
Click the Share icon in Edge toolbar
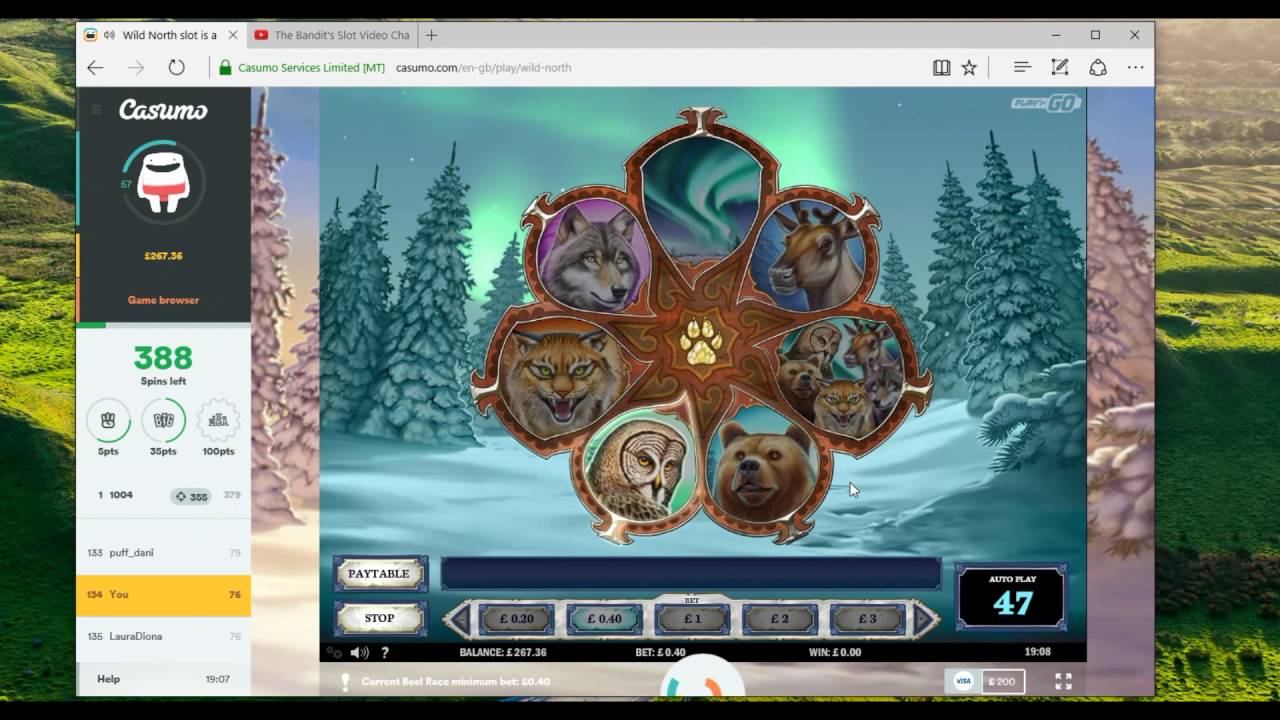[1098, 67]
